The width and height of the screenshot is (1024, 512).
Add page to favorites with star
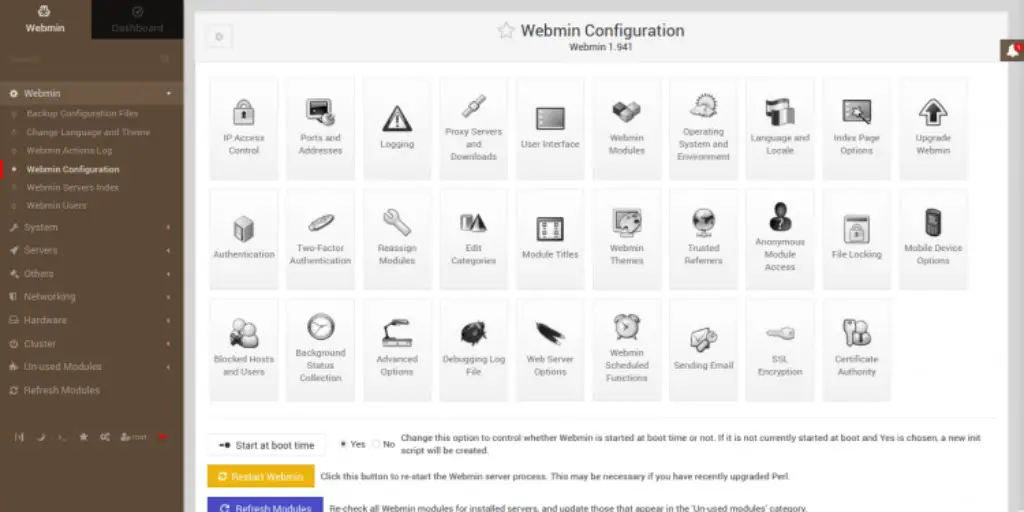505,30
